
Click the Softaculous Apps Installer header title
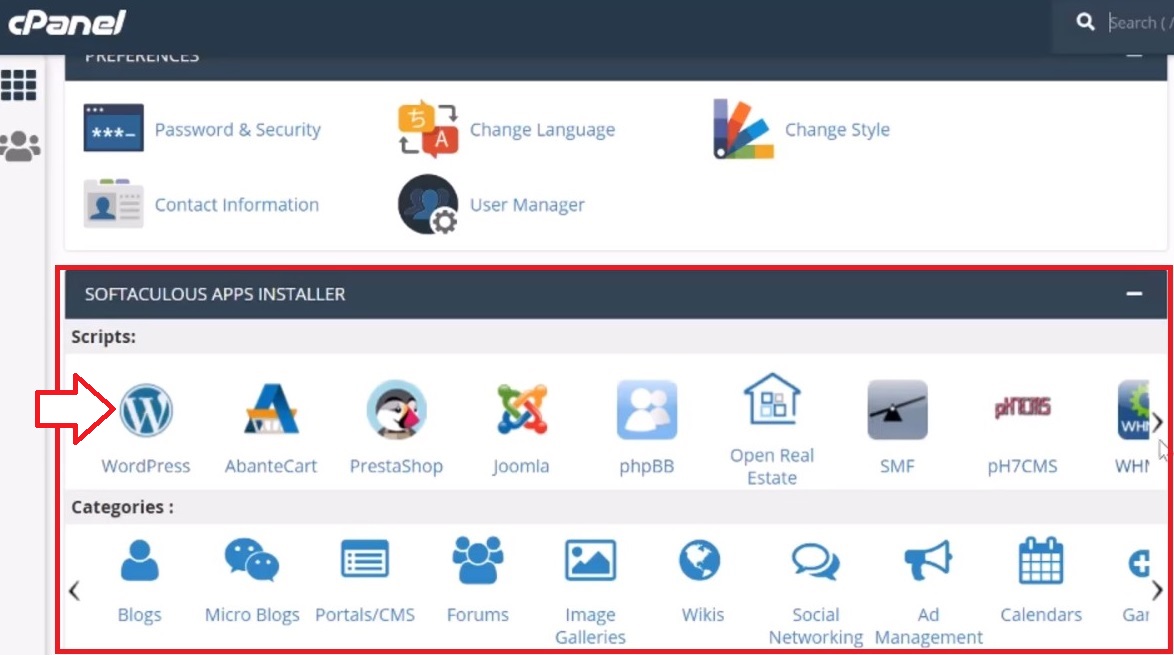click(x=215, y=294)
